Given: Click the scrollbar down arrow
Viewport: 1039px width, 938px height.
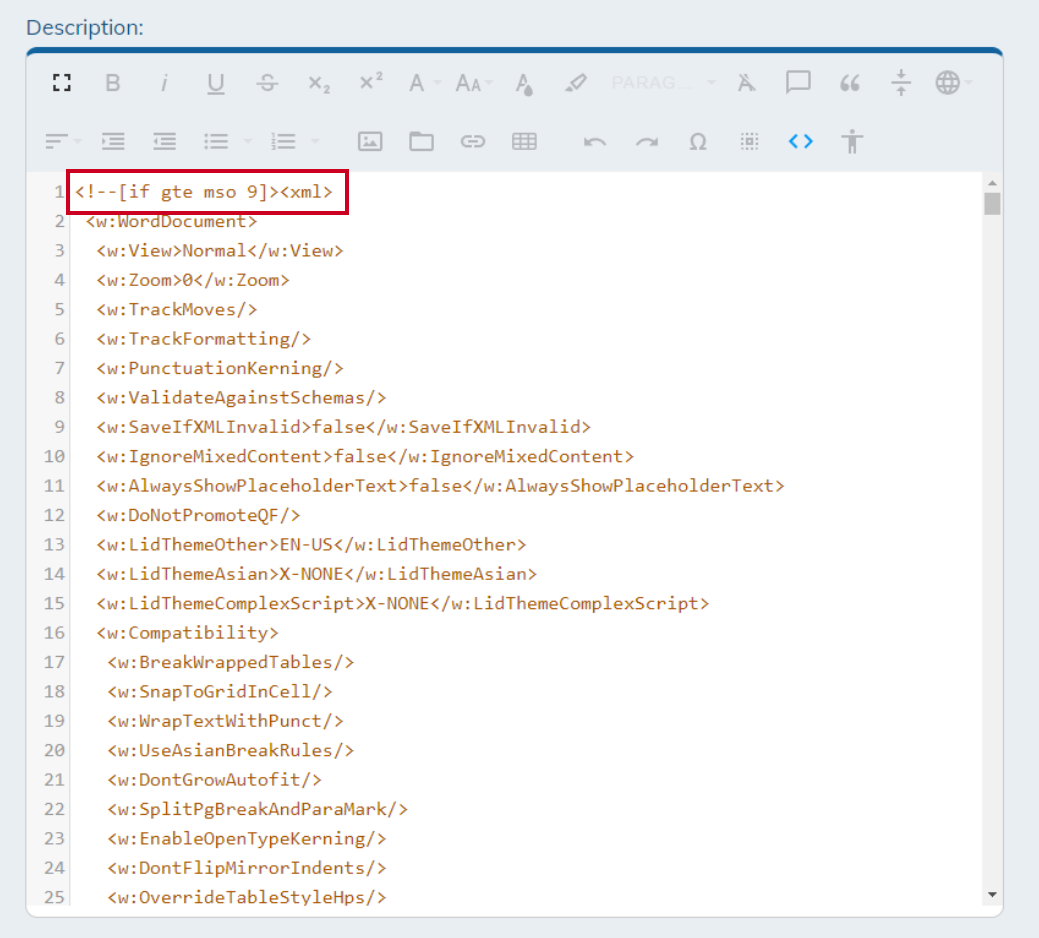Looking at the screenshot, I should point(992,894).
